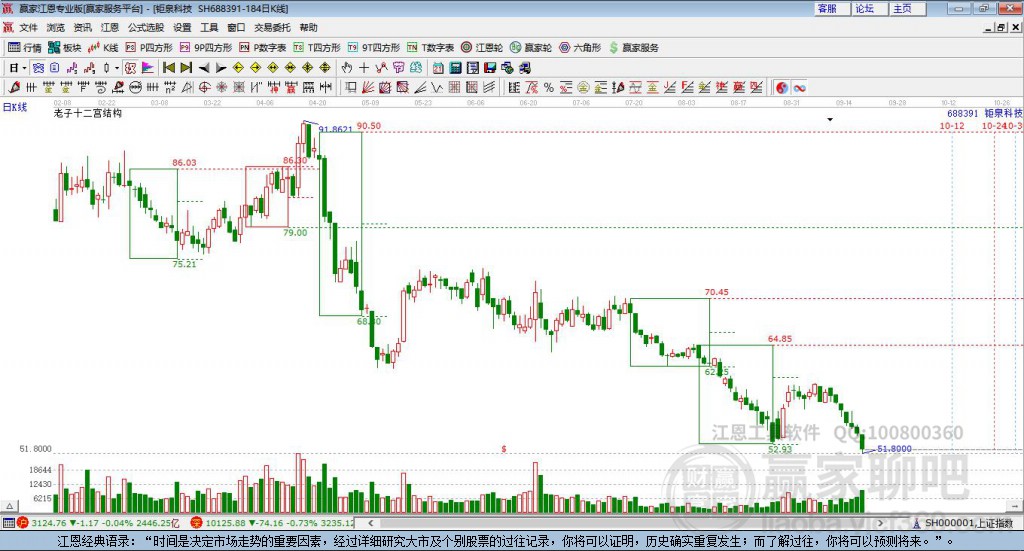The image size is (1024, 551).
Task: Open the 文件 menu
Action: 28,27
